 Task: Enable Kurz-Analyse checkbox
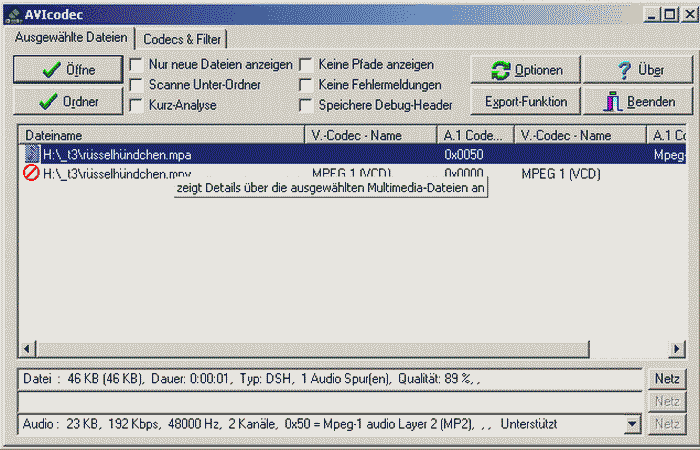coord(135,105)
